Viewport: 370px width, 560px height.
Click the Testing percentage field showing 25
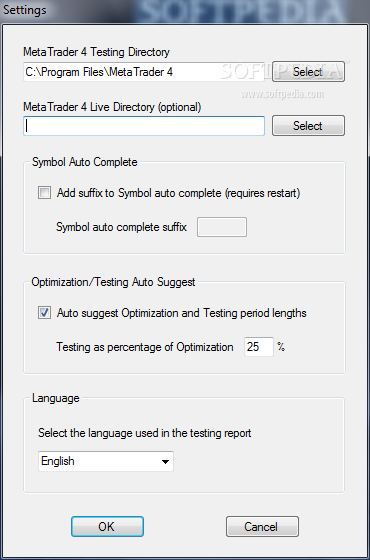259,347
